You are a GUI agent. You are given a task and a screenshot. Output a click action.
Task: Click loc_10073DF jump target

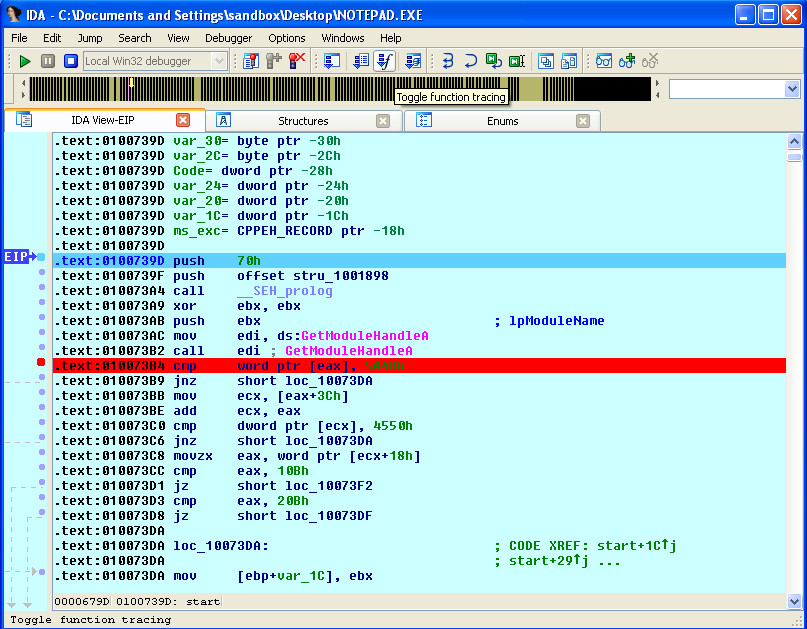[328, 516]
